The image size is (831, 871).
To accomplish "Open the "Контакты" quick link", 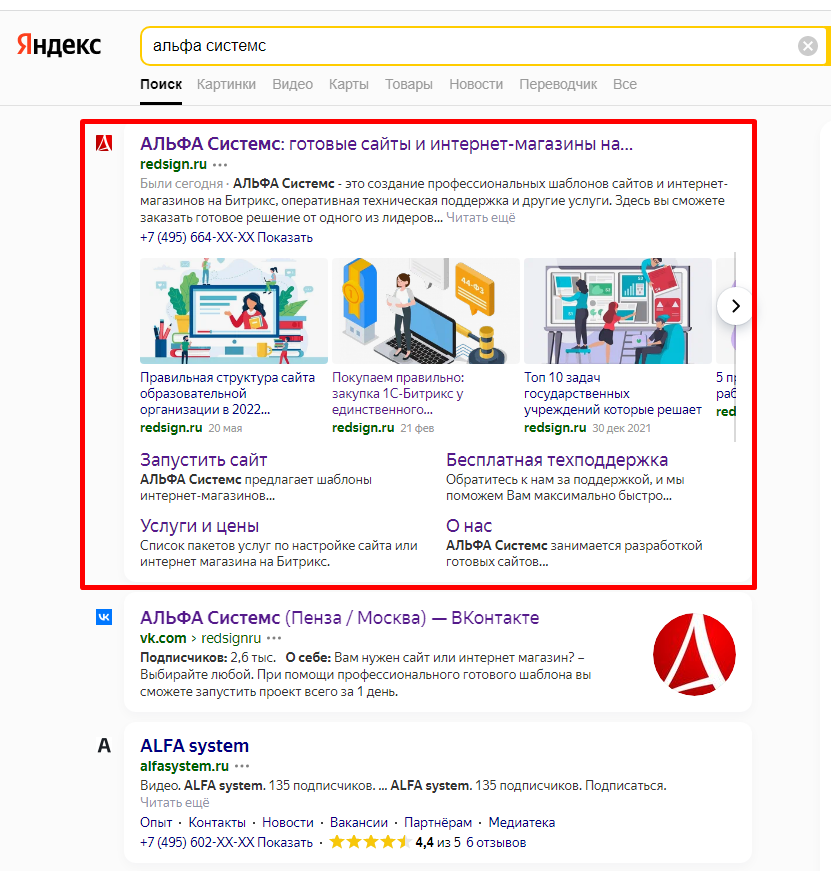I will pyautogui.click(x=217, y=823).
